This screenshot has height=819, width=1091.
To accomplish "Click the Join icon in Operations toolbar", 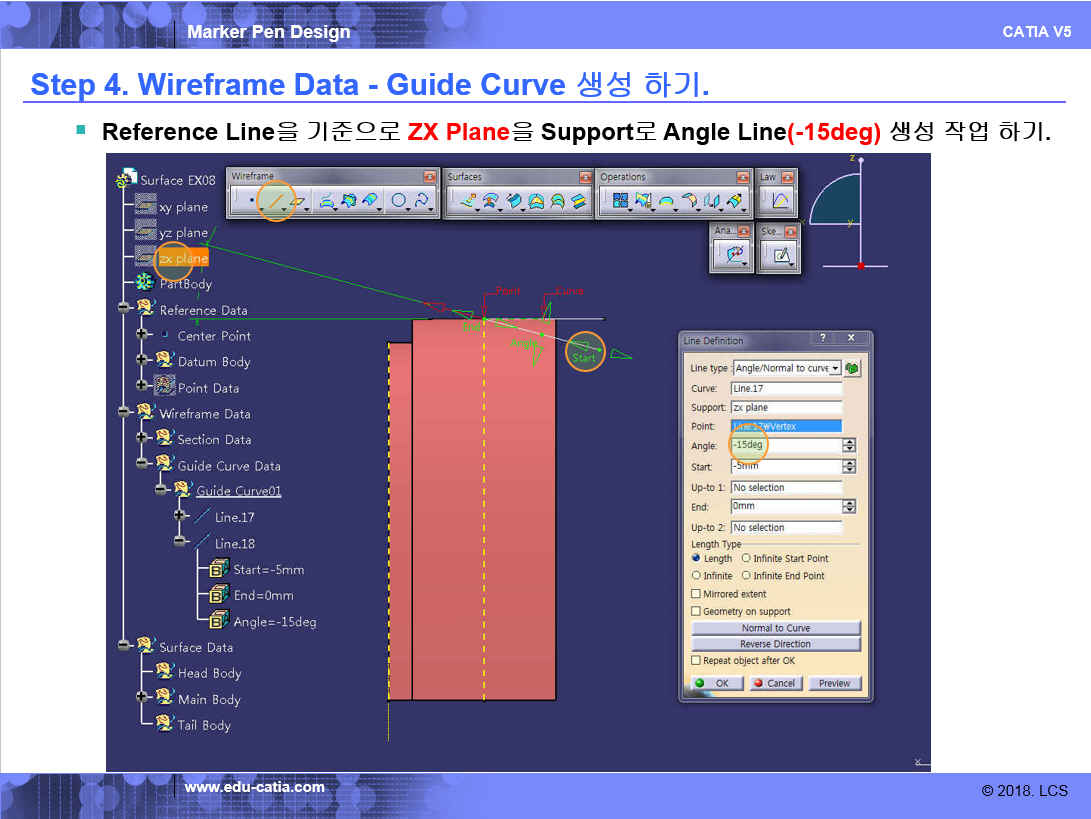I will (620, 201).
